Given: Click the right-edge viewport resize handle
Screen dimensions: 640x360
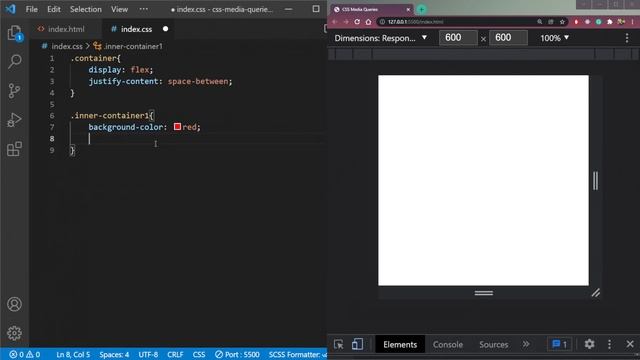Looking at the screenshot, I should tap(596, 180).
